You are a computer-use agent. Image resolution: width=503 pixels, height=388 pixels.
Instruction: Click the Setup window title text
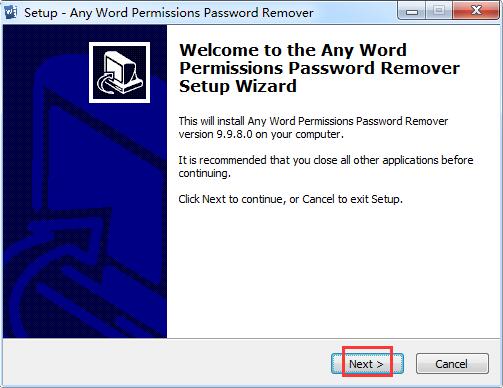click(169, 13)
